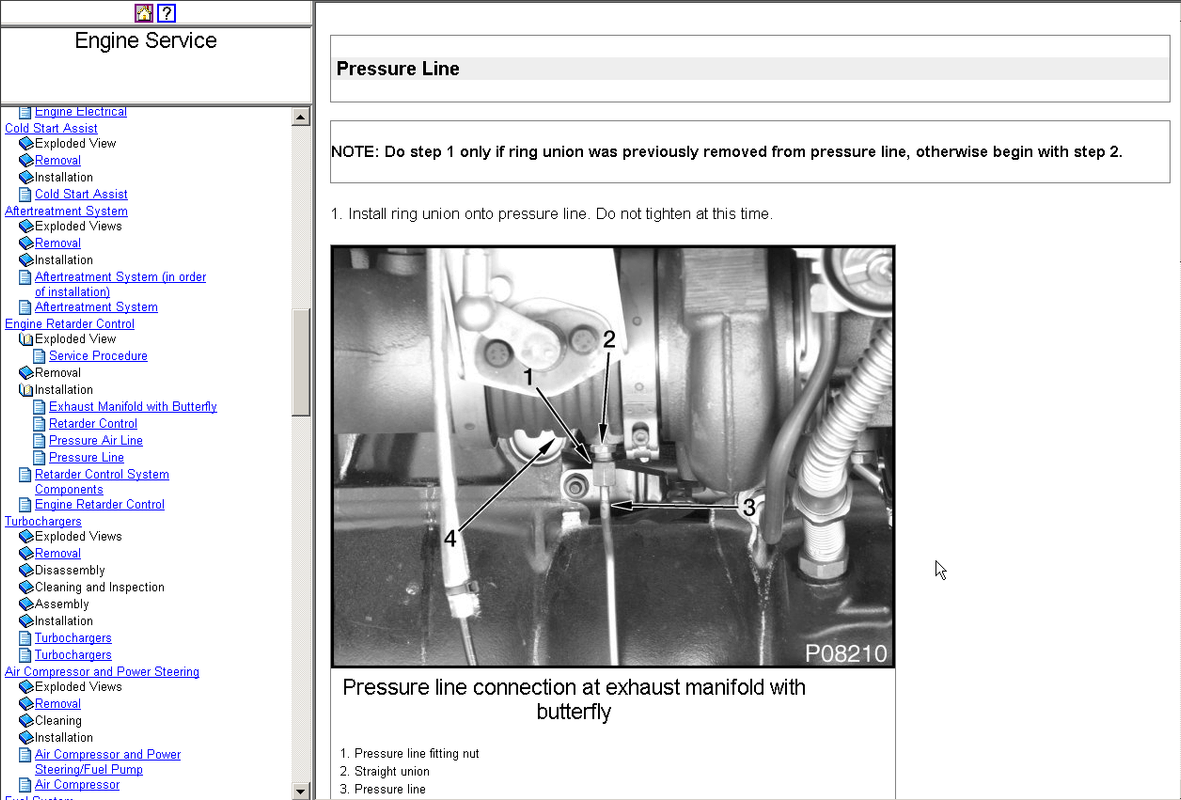
Task: Click the Pressure Line page heading
Action: coord(398,69)
